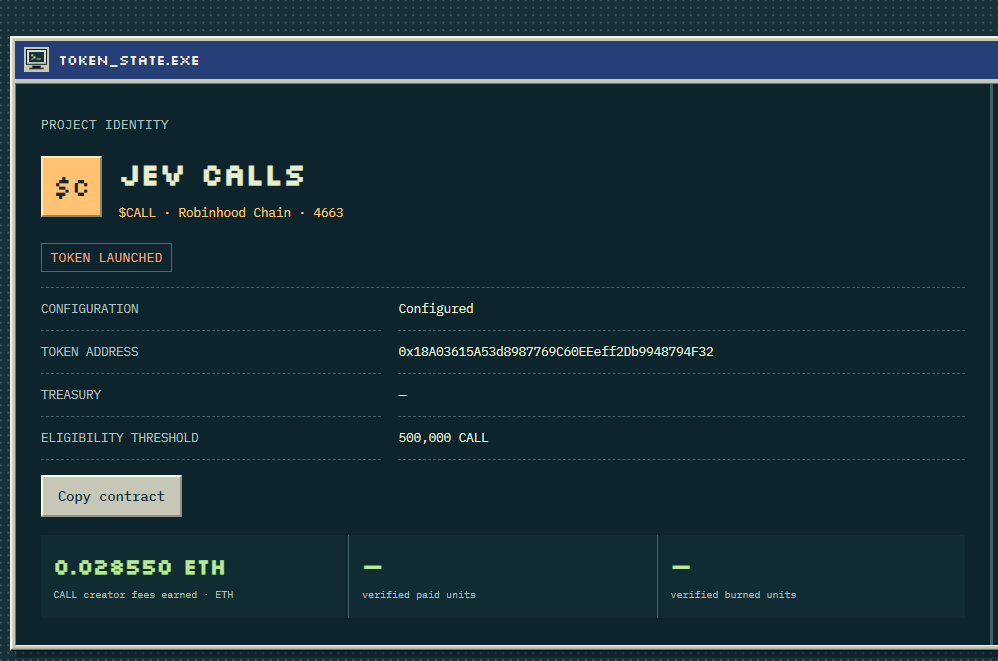
Task: Click the Configured status value
Action: tap(436, 309)
